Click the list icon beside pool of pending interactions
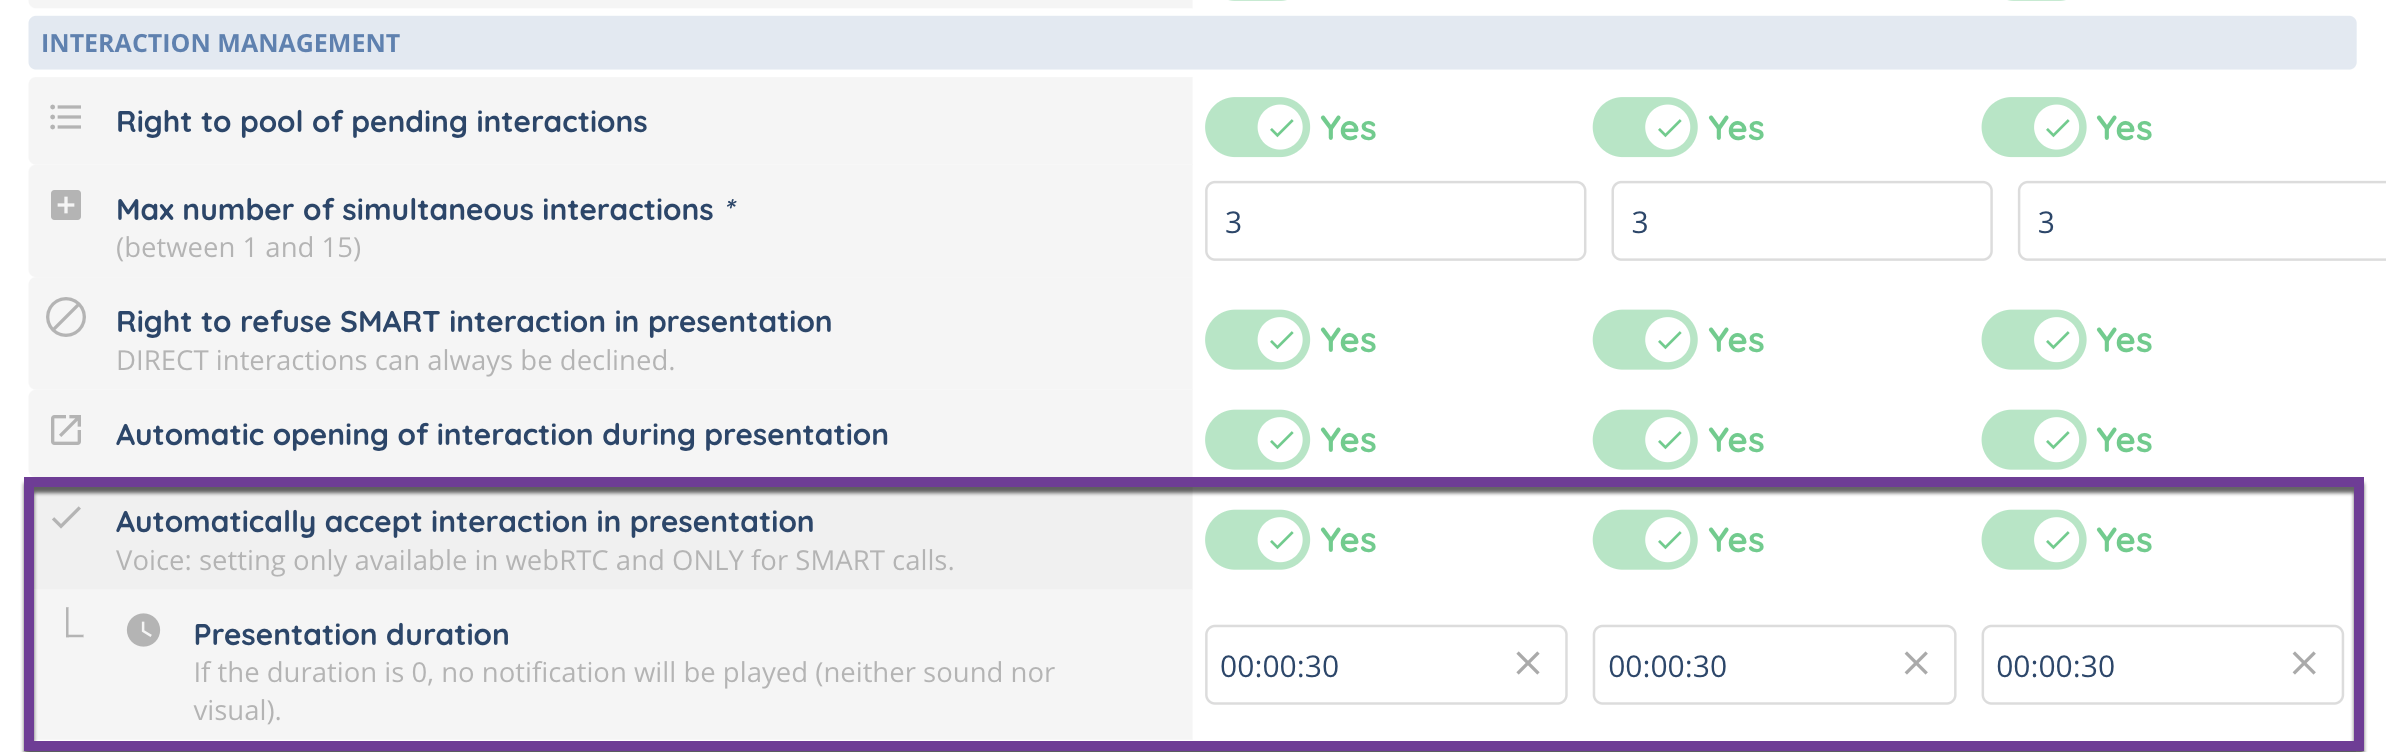 (x=66, y=118)
